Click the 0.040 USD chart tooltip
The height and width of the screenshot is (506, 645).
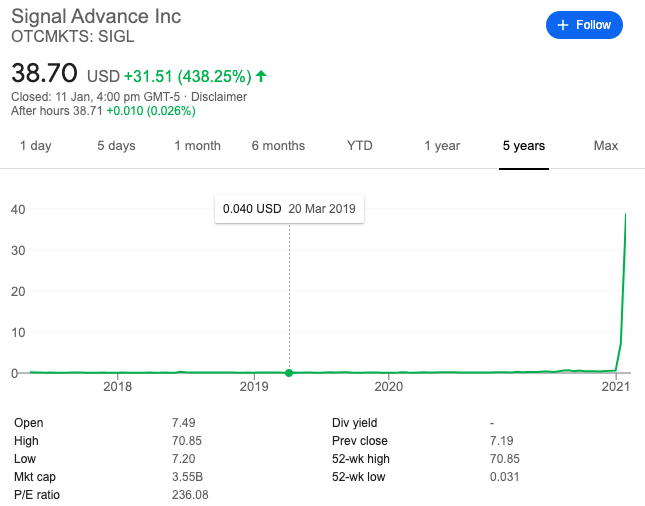[x=289, y=209]
